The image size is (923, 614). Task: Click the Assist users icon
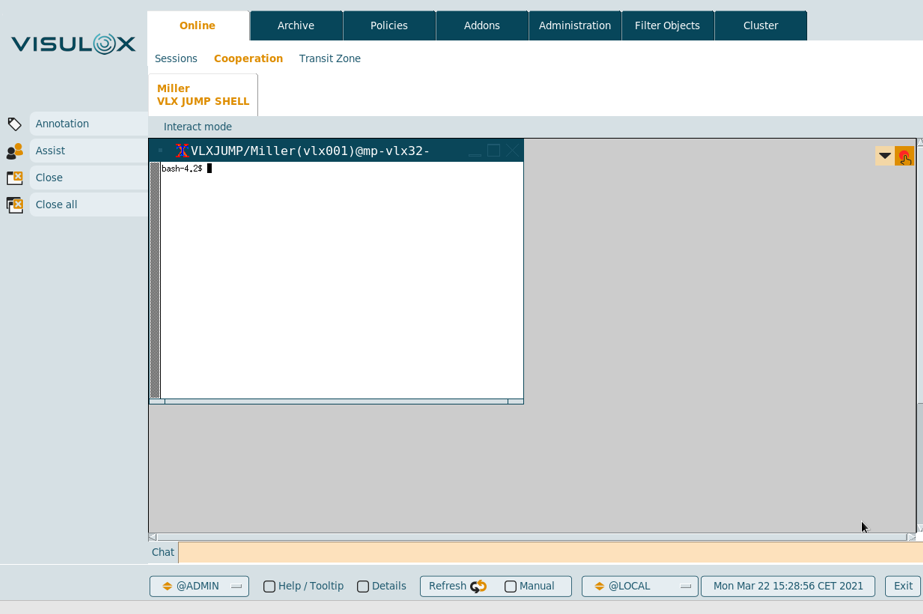pos(14,151)
